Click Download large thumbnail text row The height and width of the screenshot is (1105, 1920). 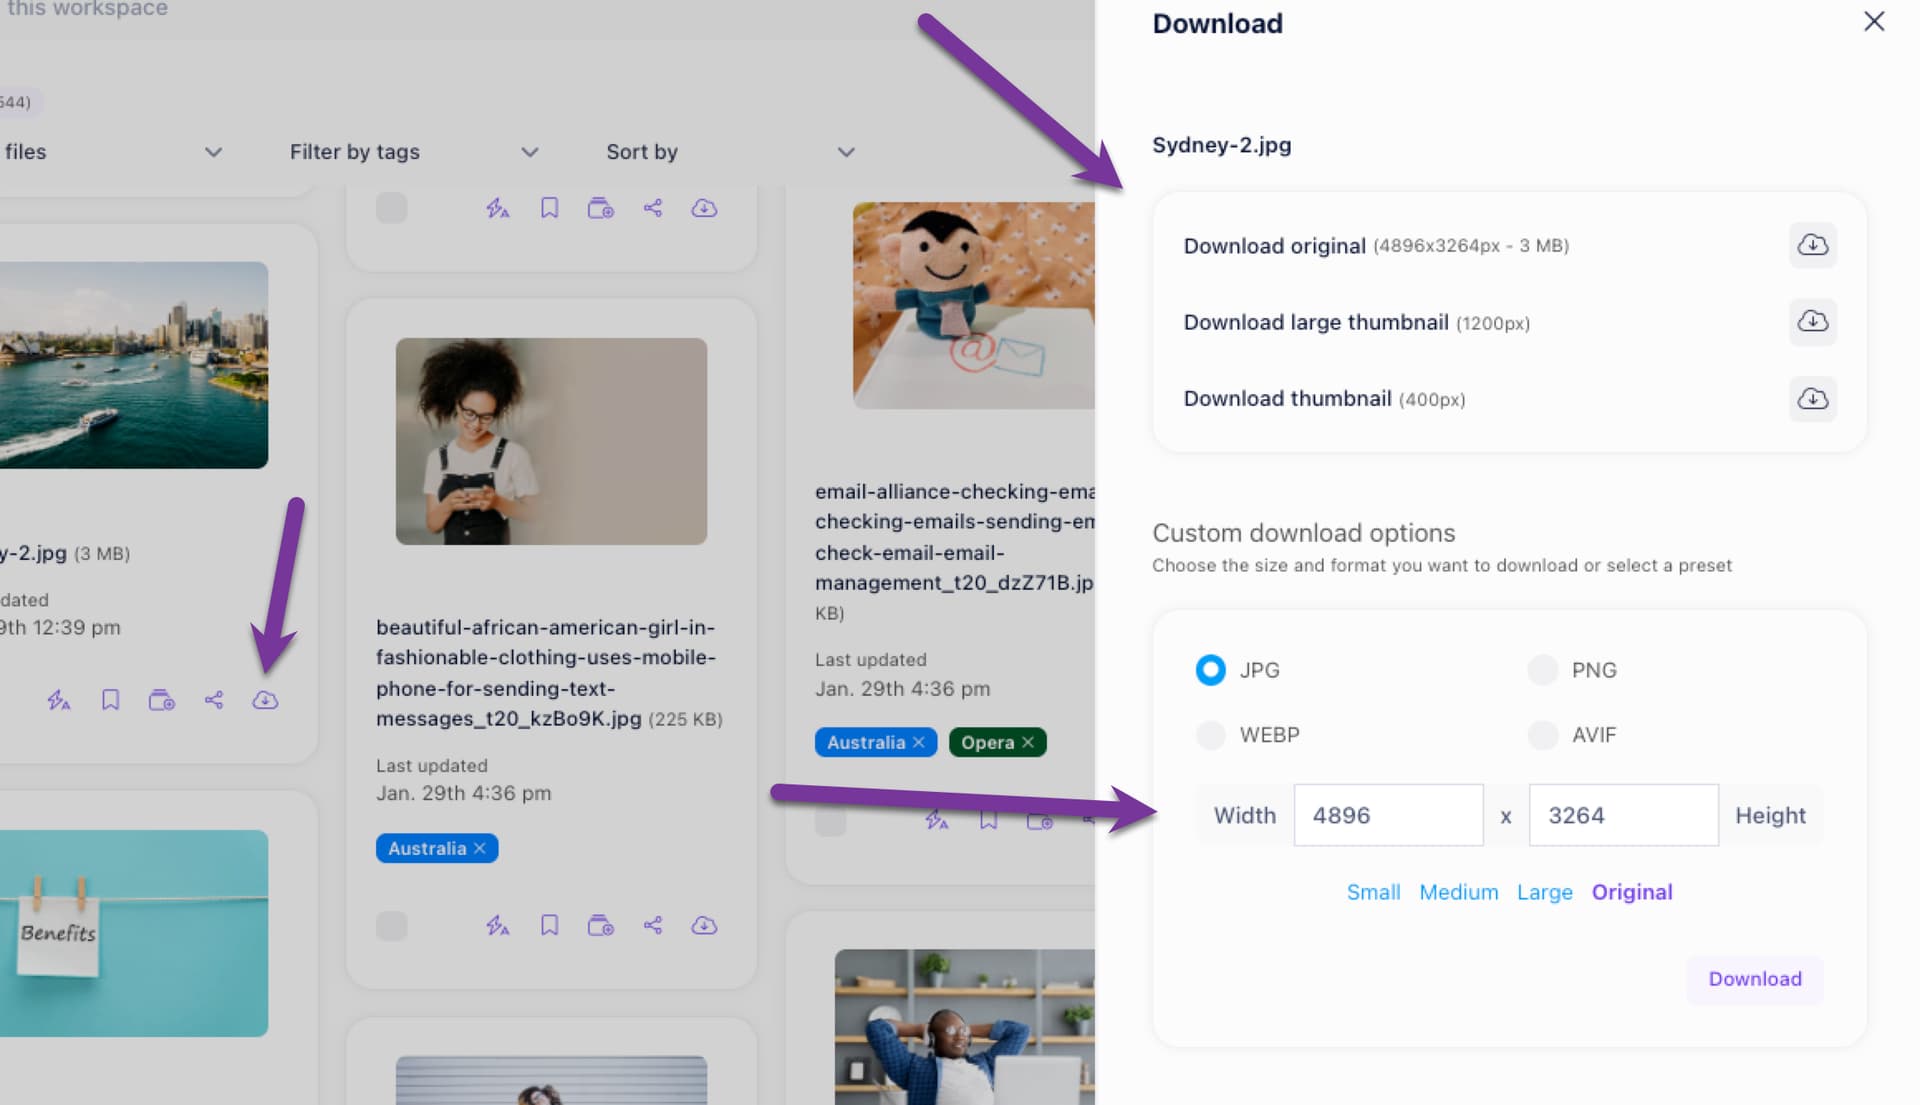point(1356,322)
